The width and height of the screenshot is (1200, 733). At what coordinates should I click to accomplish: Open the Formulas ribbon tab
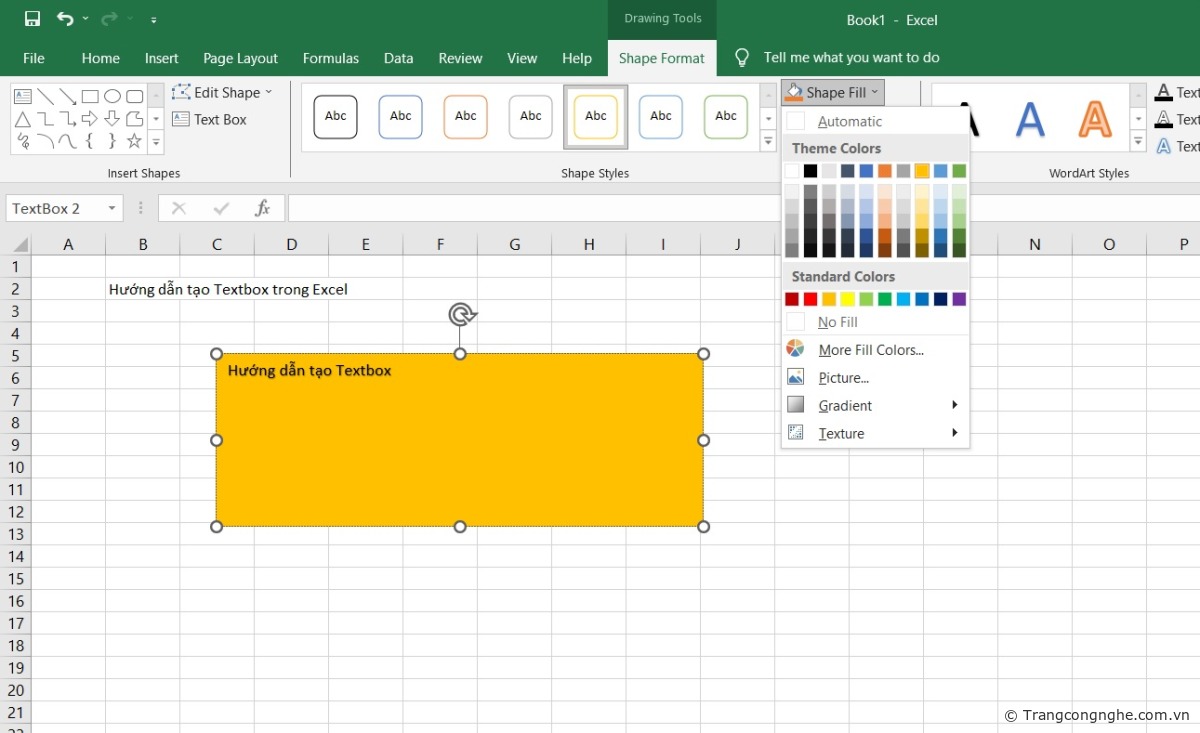pyautogui.click(x=330, y=58)
